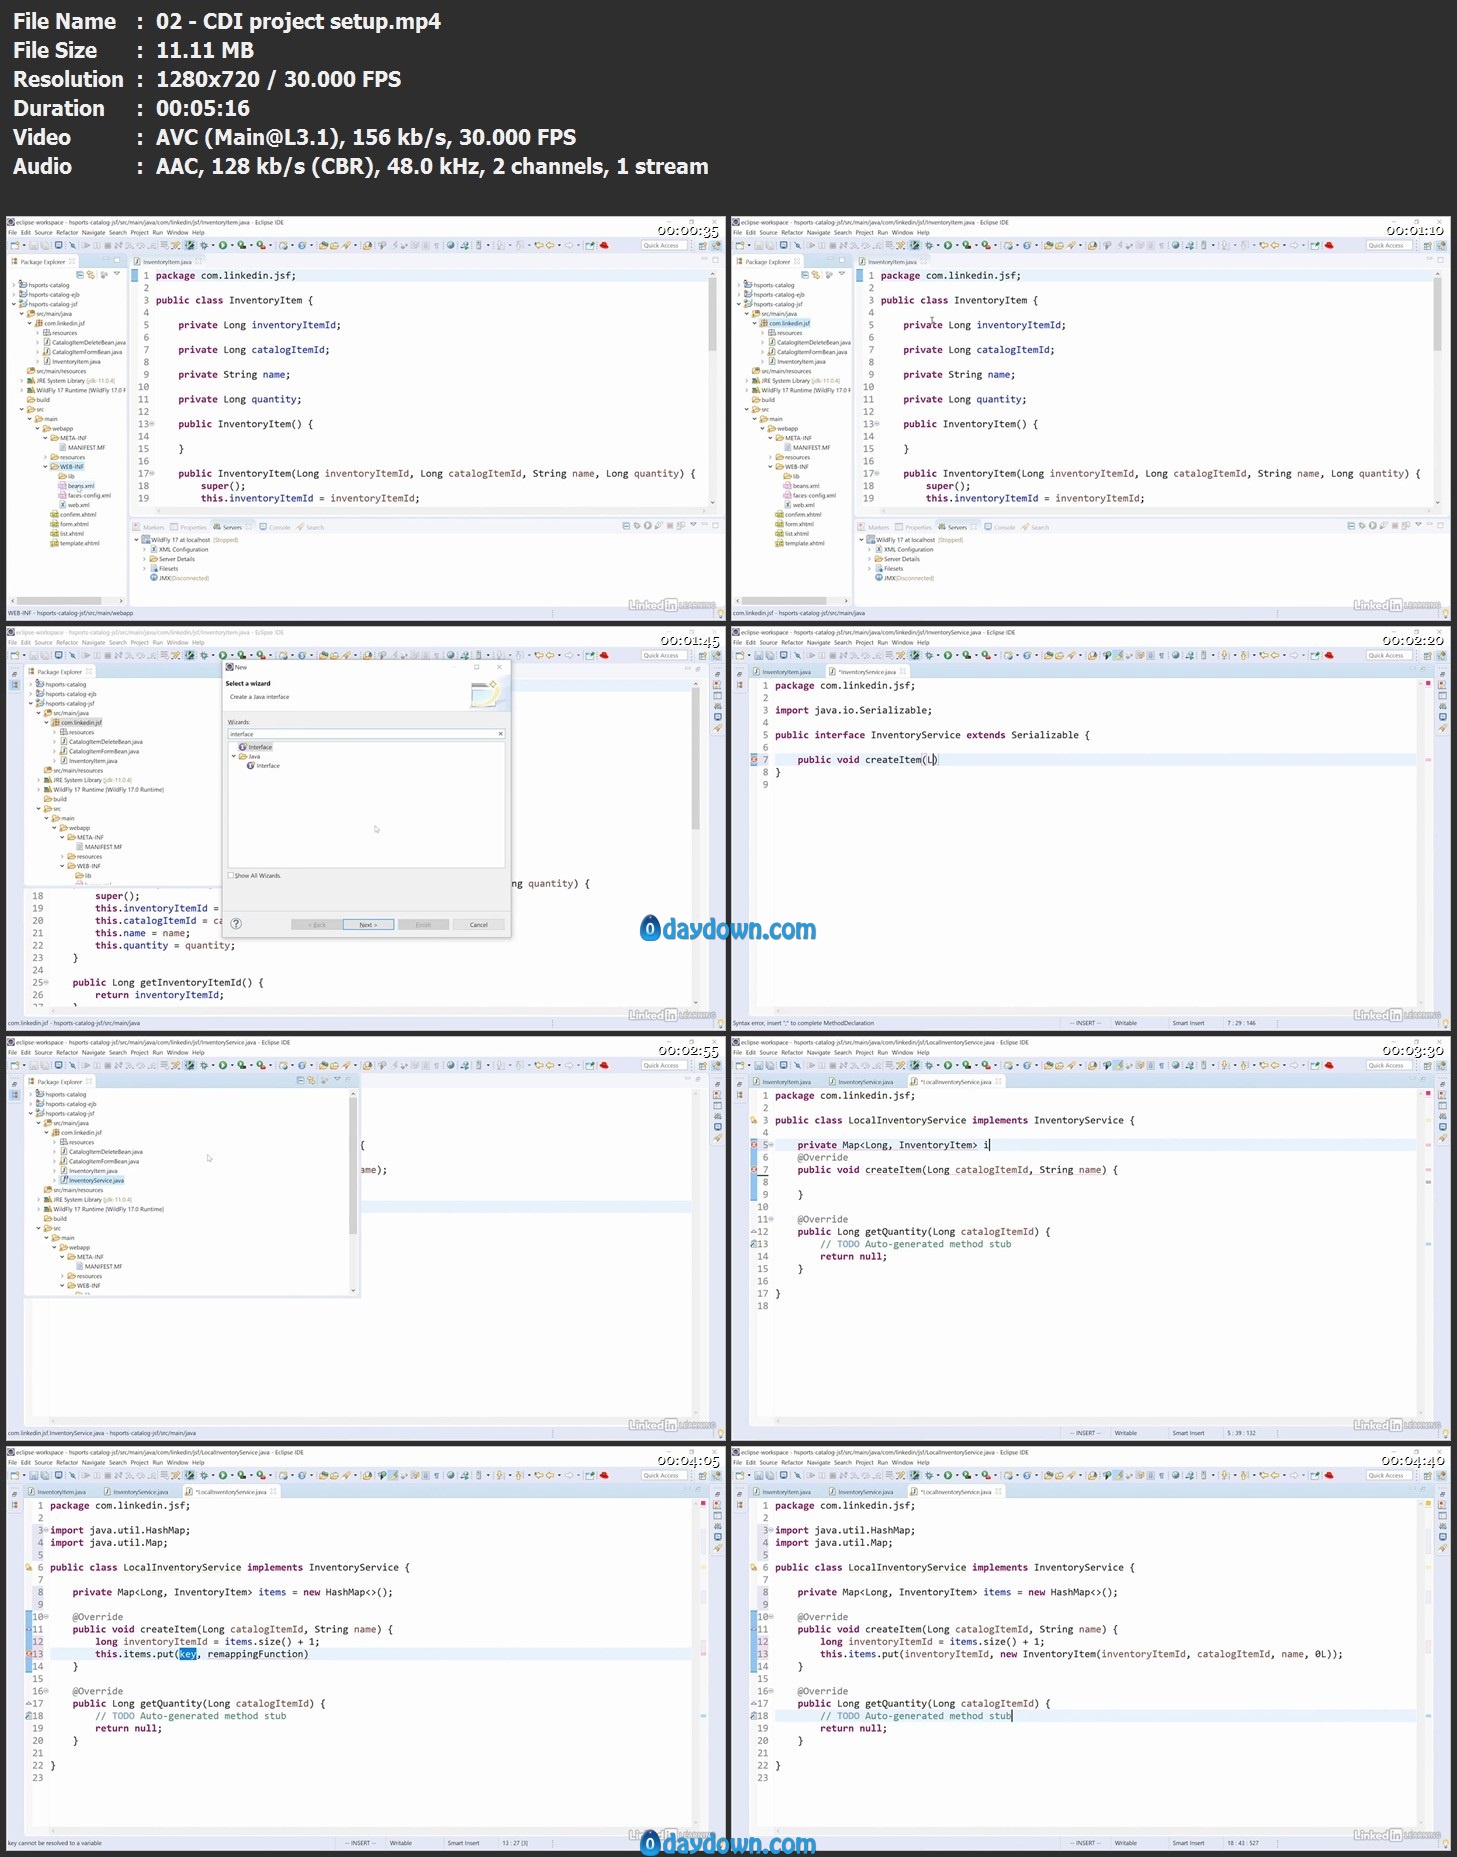The width and height of the screenshot is (1457, 1857).
Task: Click the red hat icon in the 00:01:10 toolbar
Action: (x=1329, y=245)
